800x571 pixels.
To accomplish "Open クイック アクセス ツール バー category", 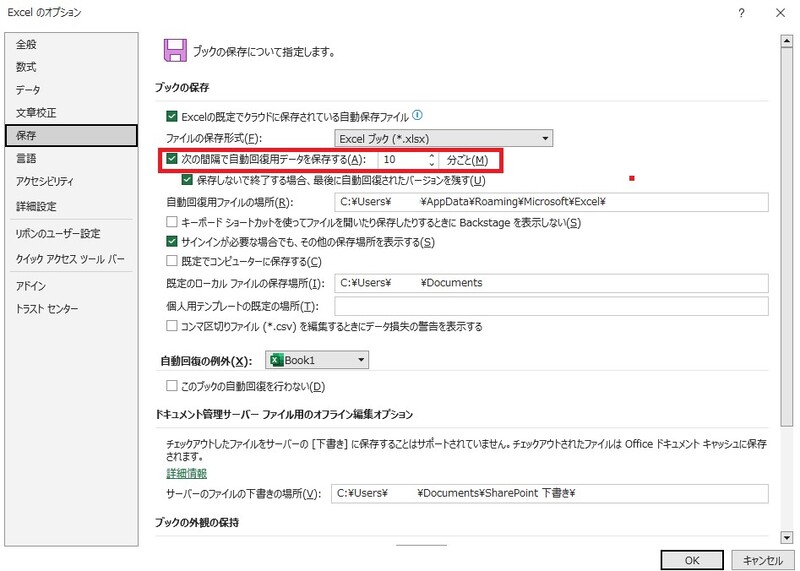I will point(71,259).
